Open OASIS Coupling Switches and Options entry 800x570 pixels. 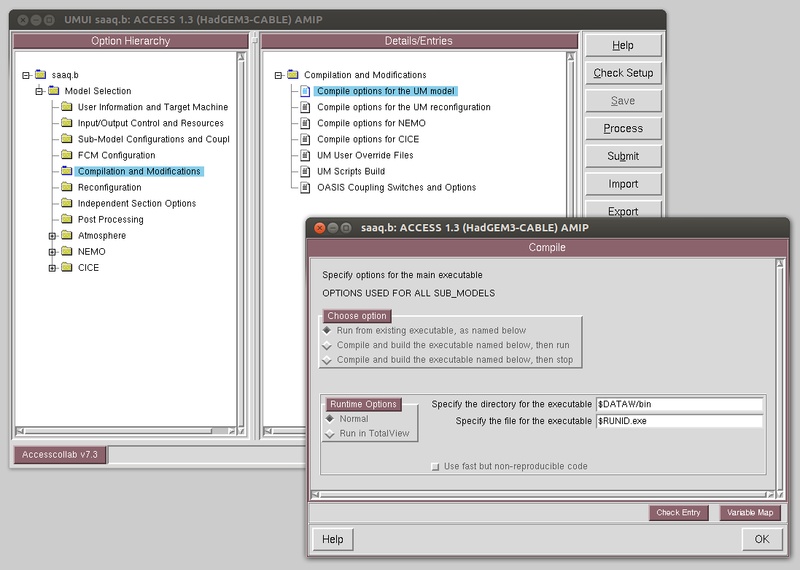pos(396,187)
